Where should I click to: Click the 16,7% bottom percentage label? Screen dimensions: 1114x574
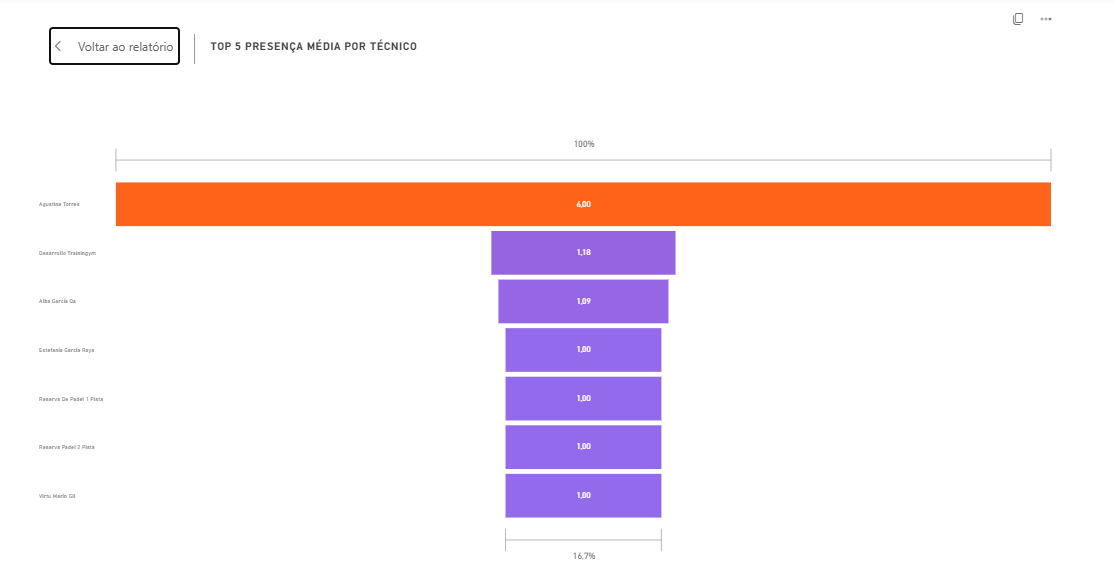(584, 556)
